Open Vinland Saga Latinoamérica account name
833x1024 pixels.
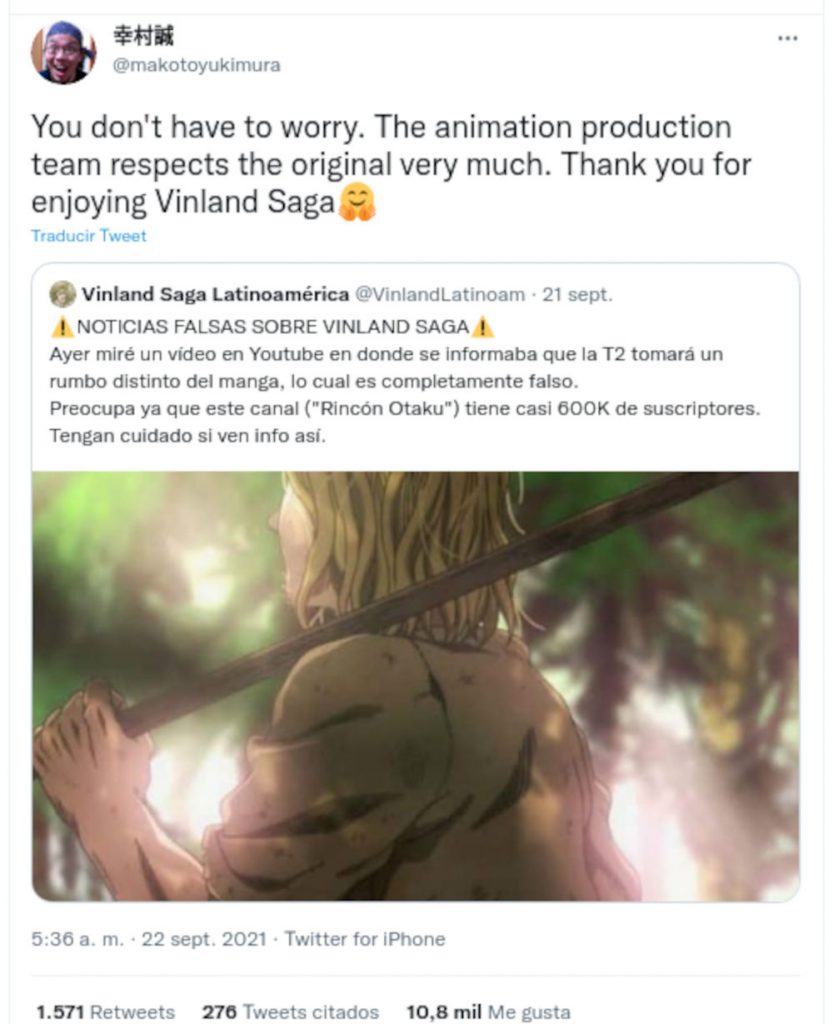215,294
